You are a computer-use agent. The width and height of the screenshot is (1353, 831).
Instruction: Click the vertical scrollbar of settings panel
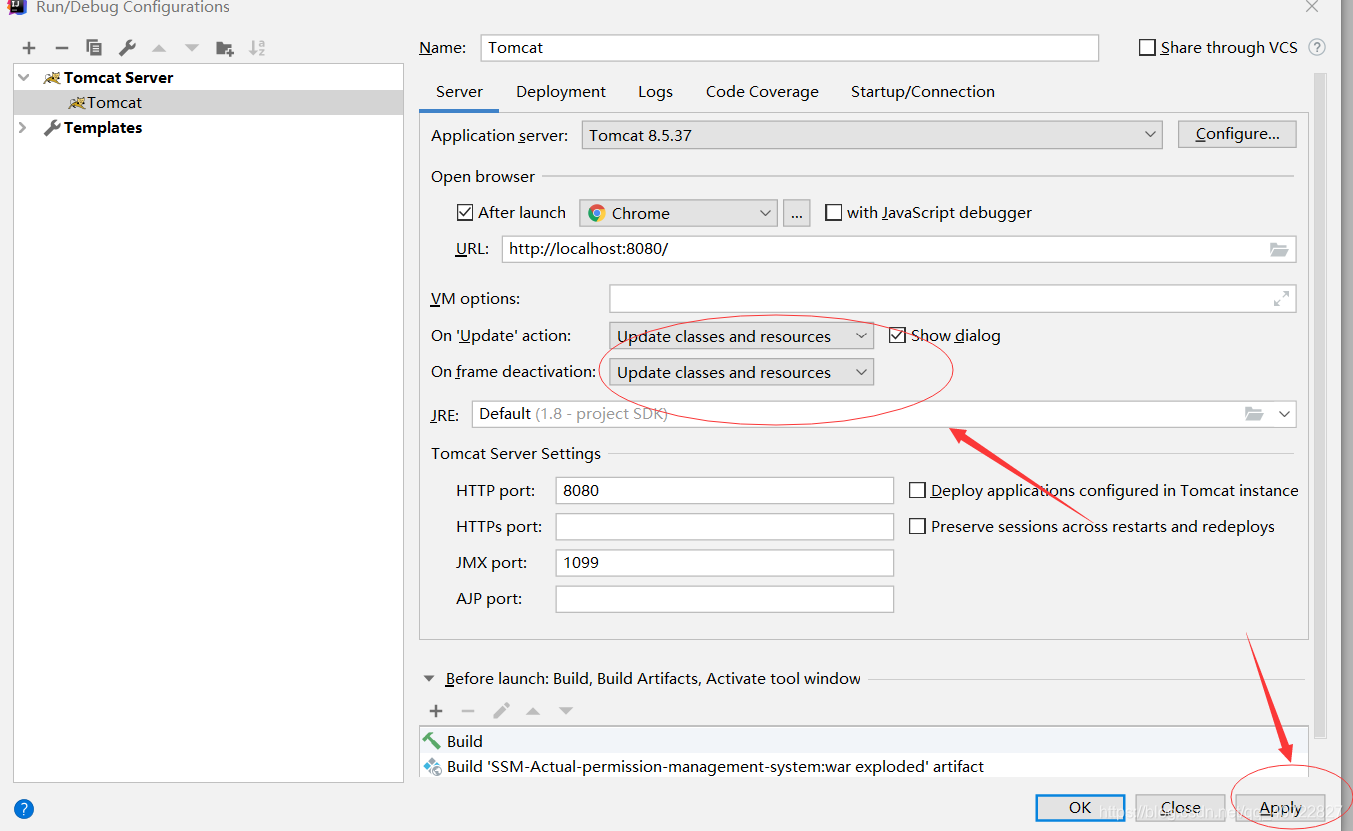pyautogui.click(x=1320, y=405)
